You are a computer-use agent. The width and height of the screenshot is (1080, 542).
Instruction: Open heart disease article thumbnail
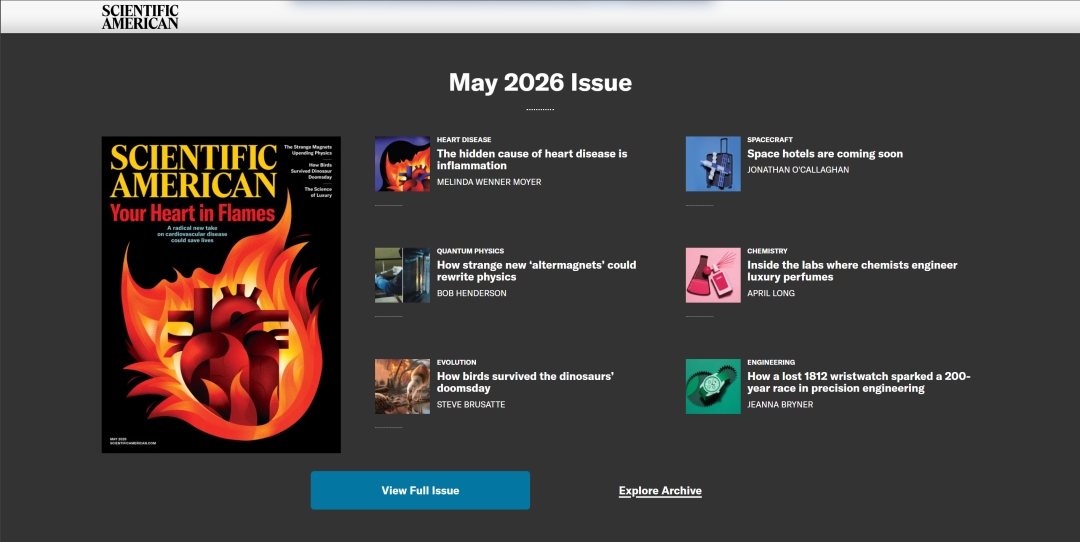[402, 164]
